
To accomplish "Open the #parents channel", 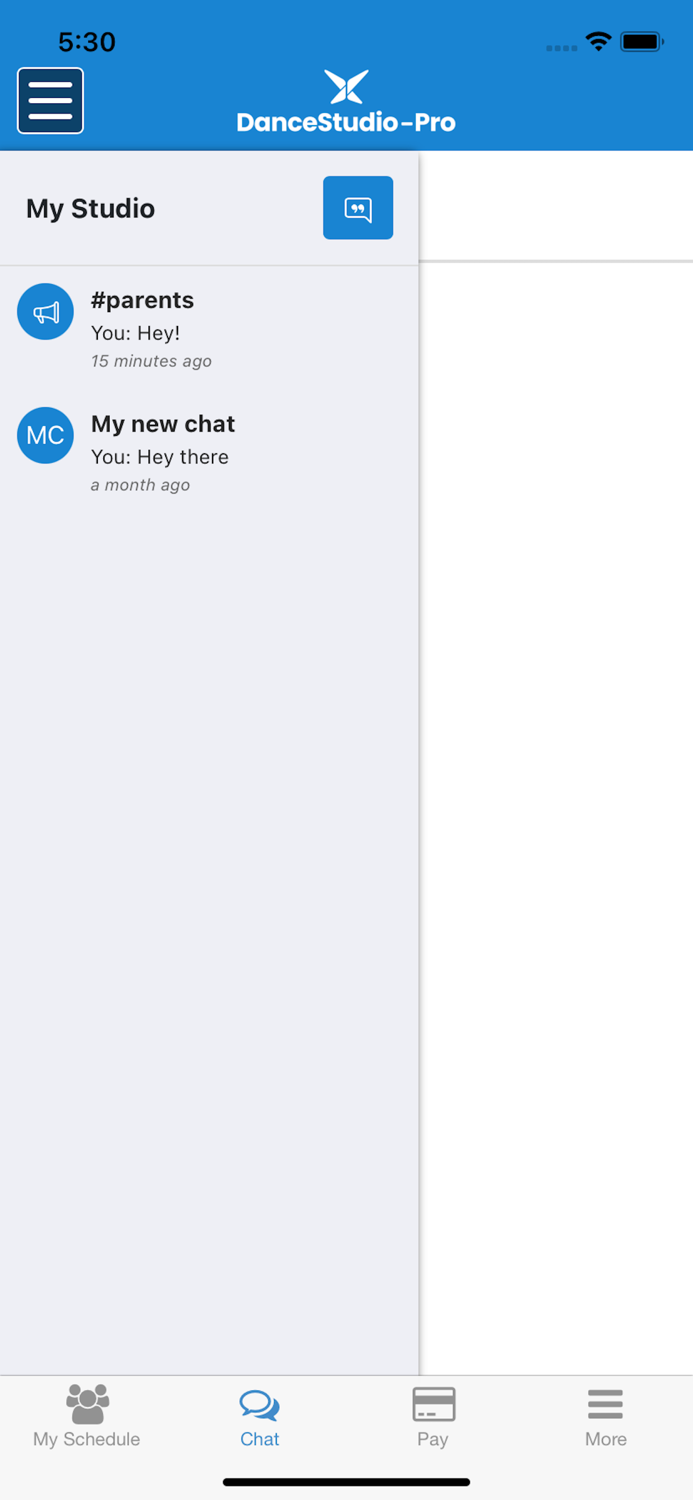I will point(209,329).
